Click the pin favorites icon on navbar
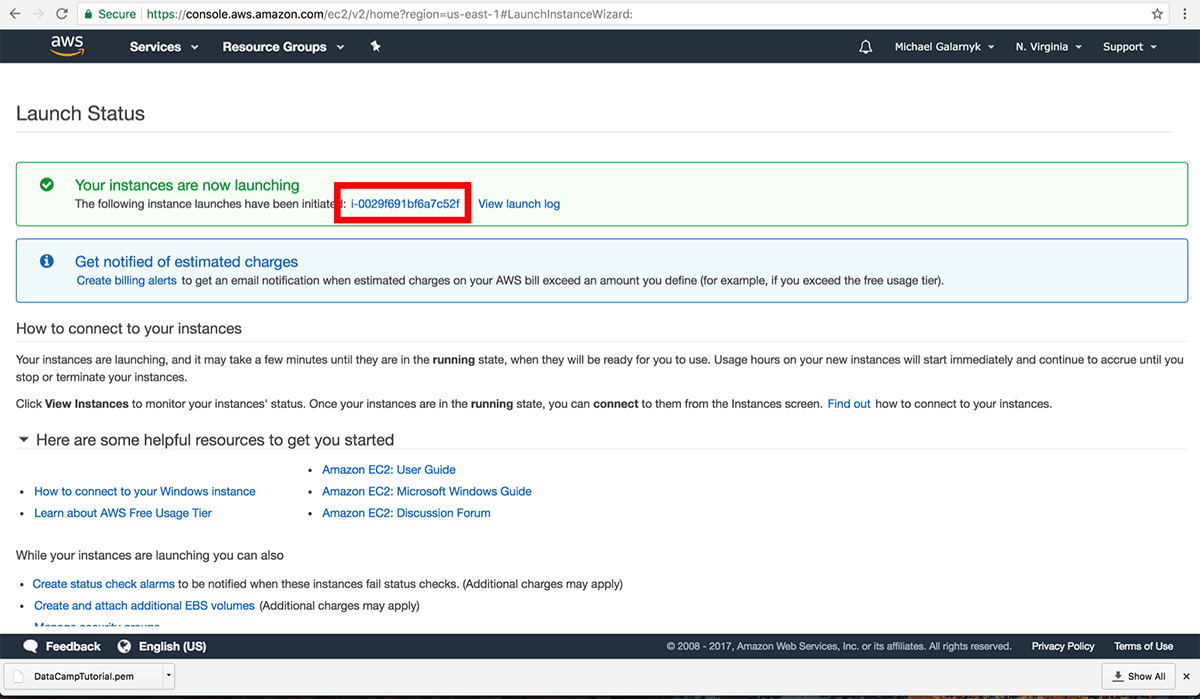The image size is (1200, 699). (x=375, y=46)
